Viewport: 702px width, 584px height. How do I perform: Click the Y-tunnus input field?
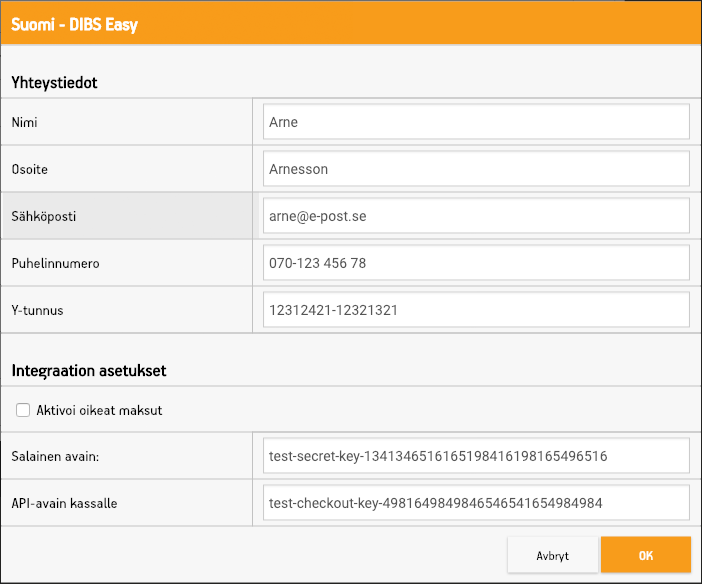[x=476, y=310]
